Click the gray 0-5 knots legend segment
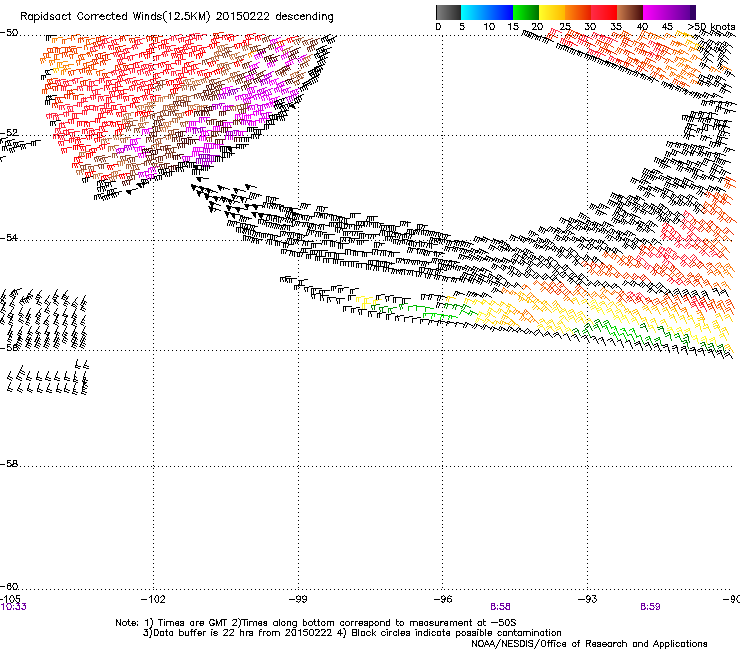The width and height of the screenshot is (740, 650). [x=448, y=12]
